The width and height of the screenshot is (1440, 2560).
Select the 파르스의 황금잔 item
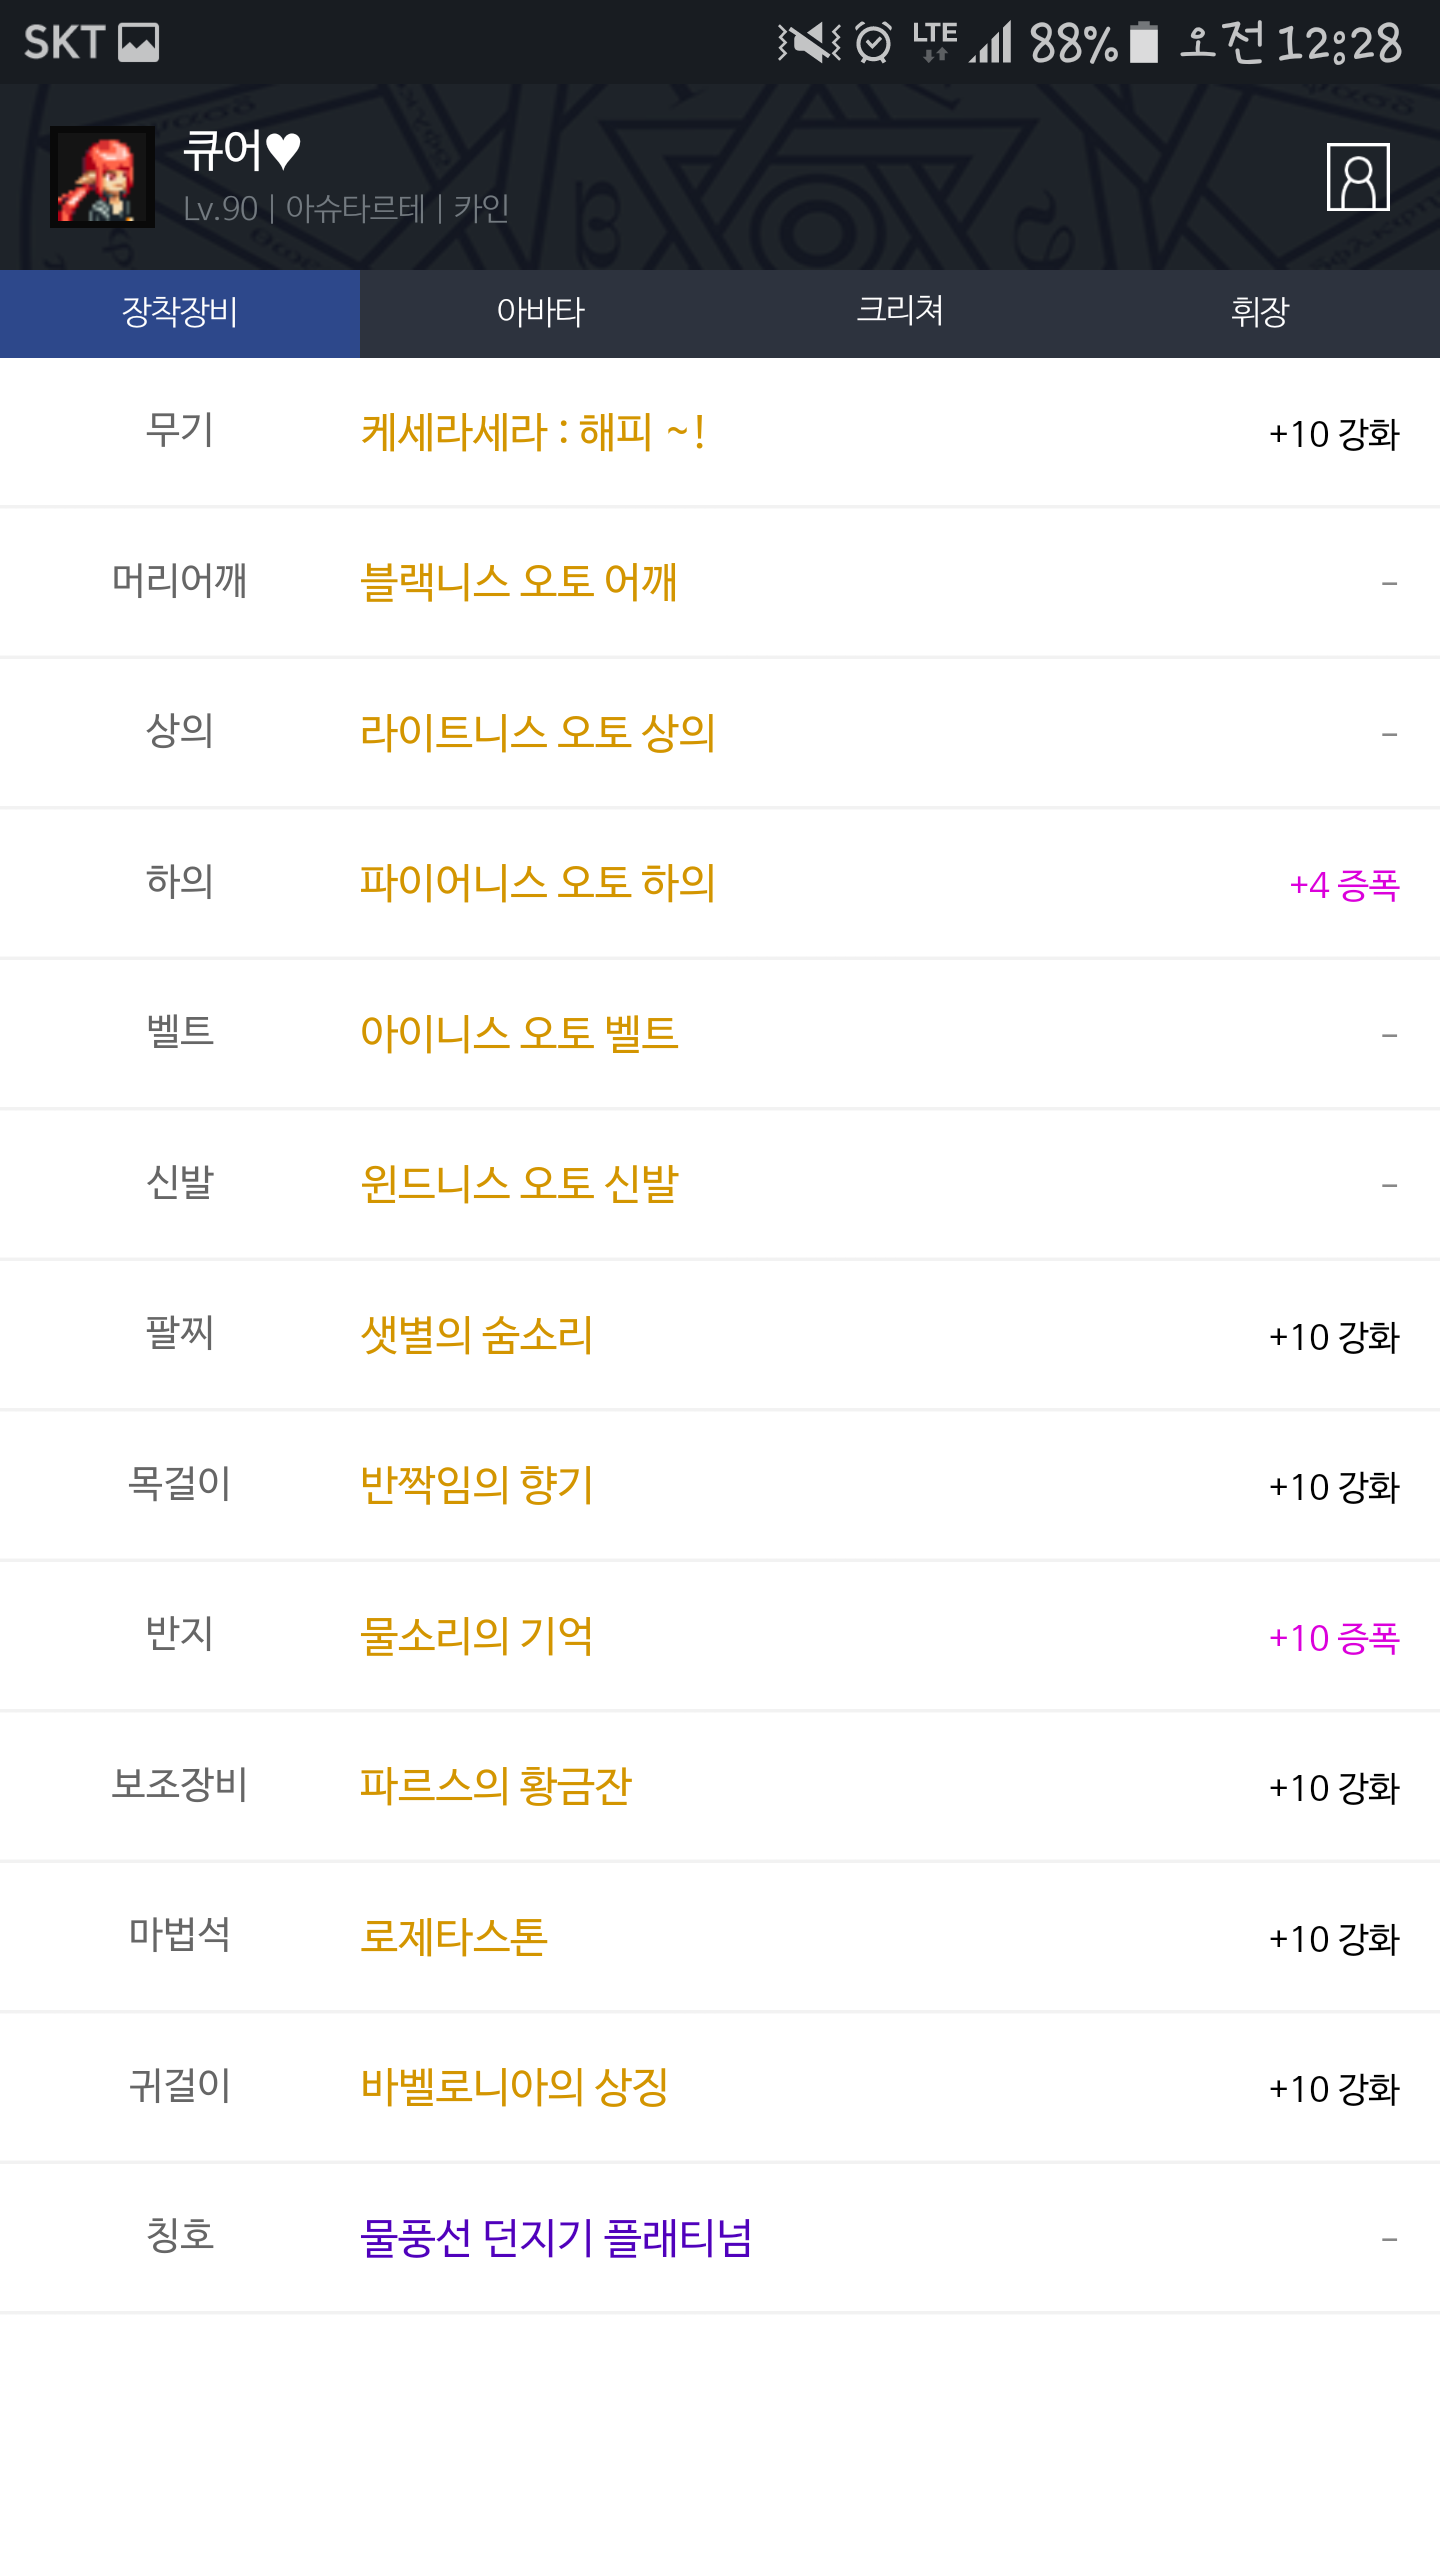[x=496, y=1786]
